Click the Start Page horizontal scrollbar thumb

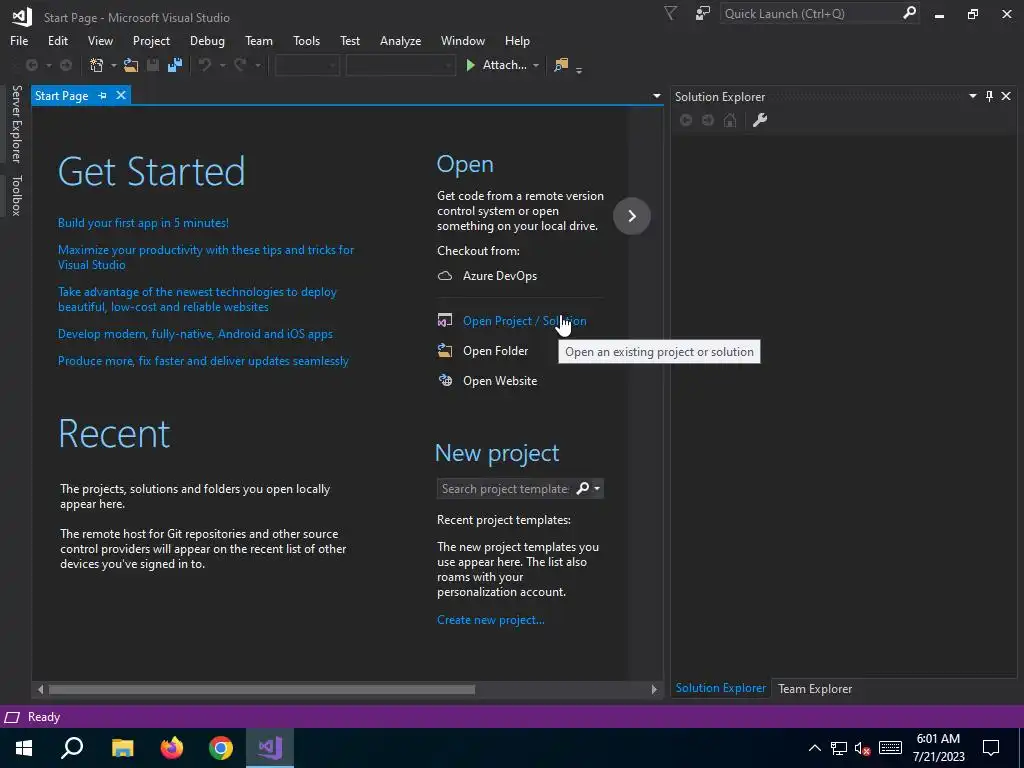click(262, 689)
